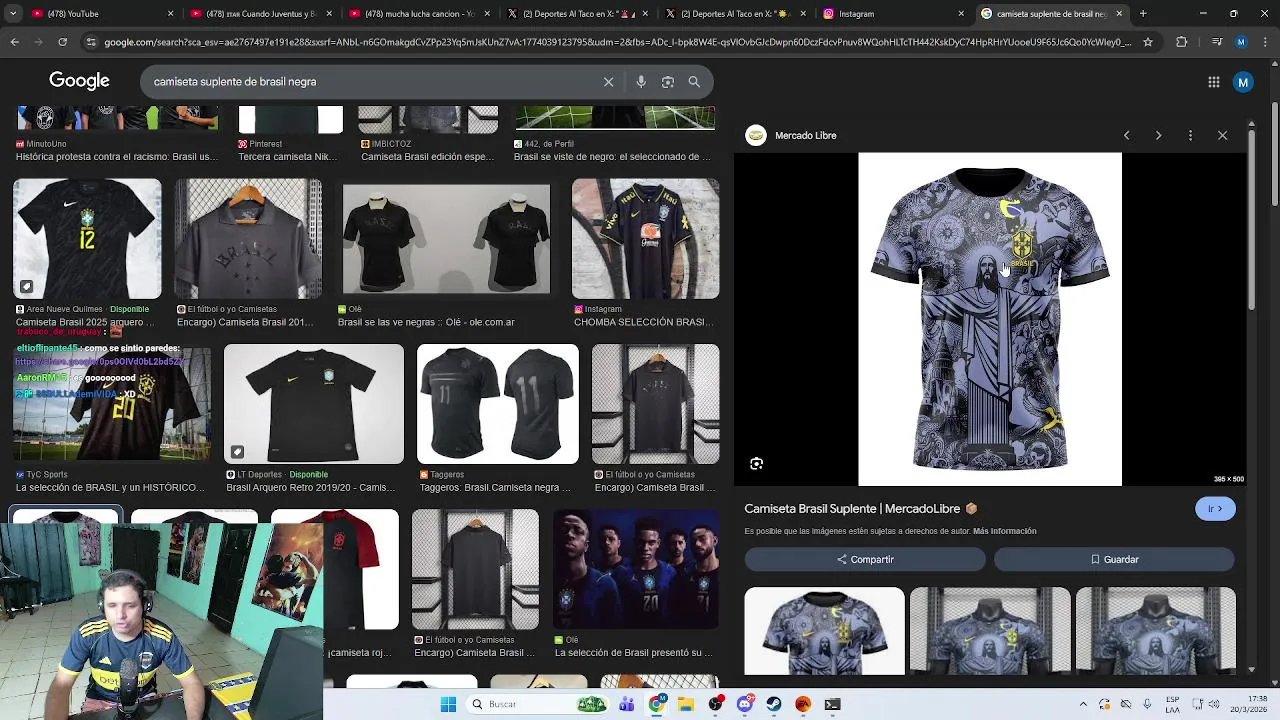Open the Instagram Chomba Selección thumbnail

tap(645, 239)
